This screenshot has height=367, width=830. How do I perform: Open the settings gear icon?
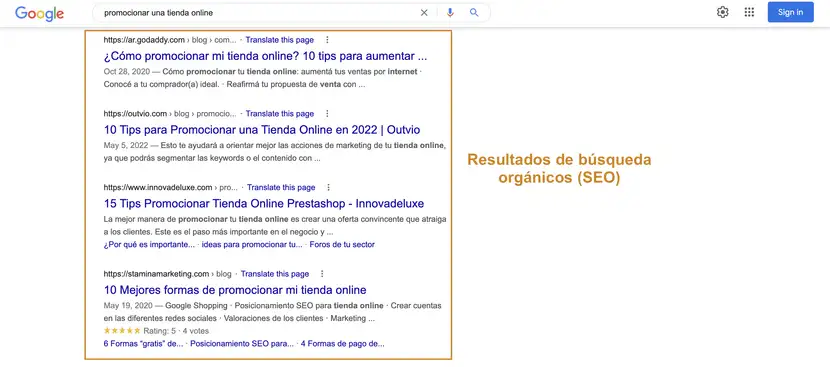(x=723, y=12)
